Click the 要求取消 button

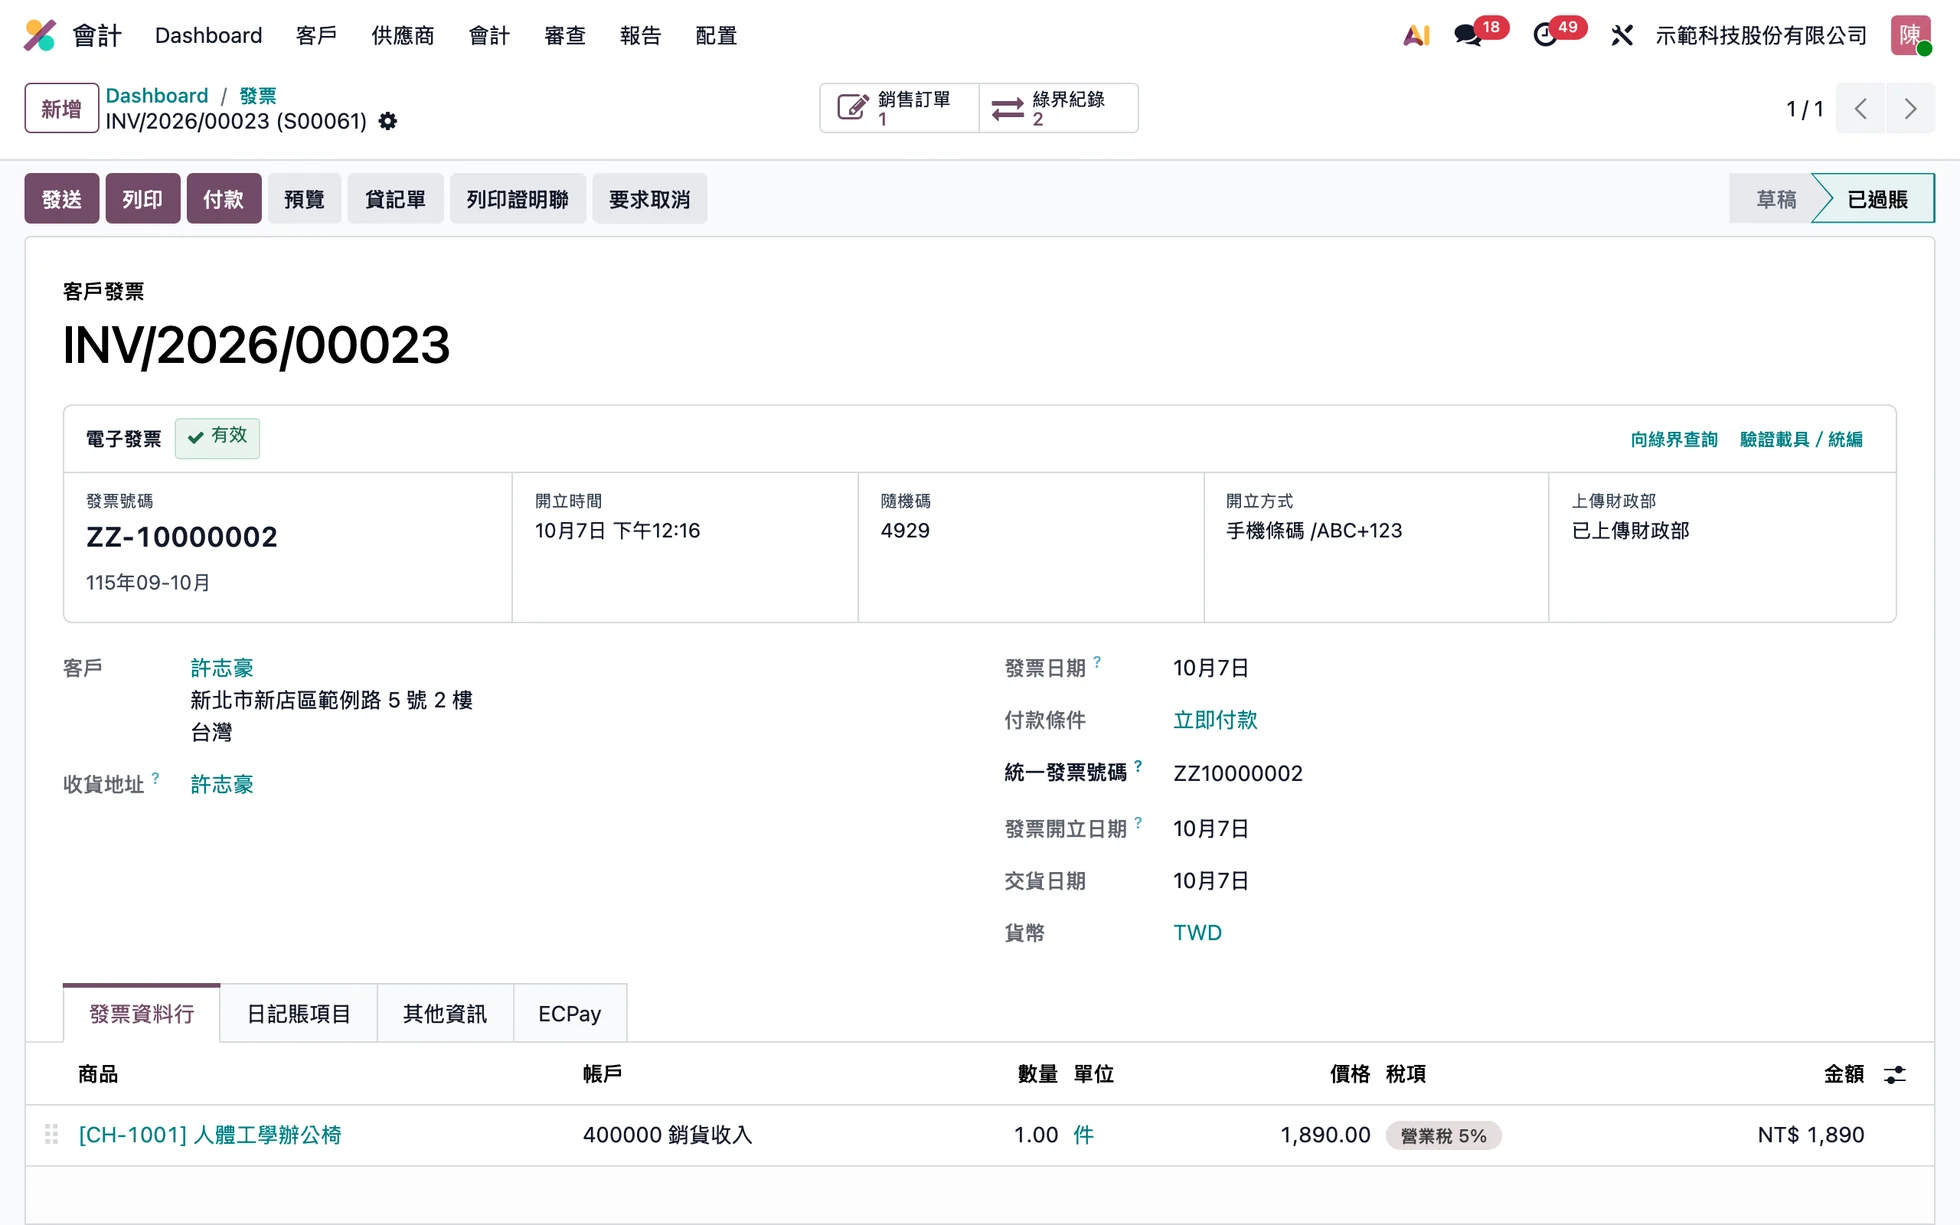(x=649, y=199)
